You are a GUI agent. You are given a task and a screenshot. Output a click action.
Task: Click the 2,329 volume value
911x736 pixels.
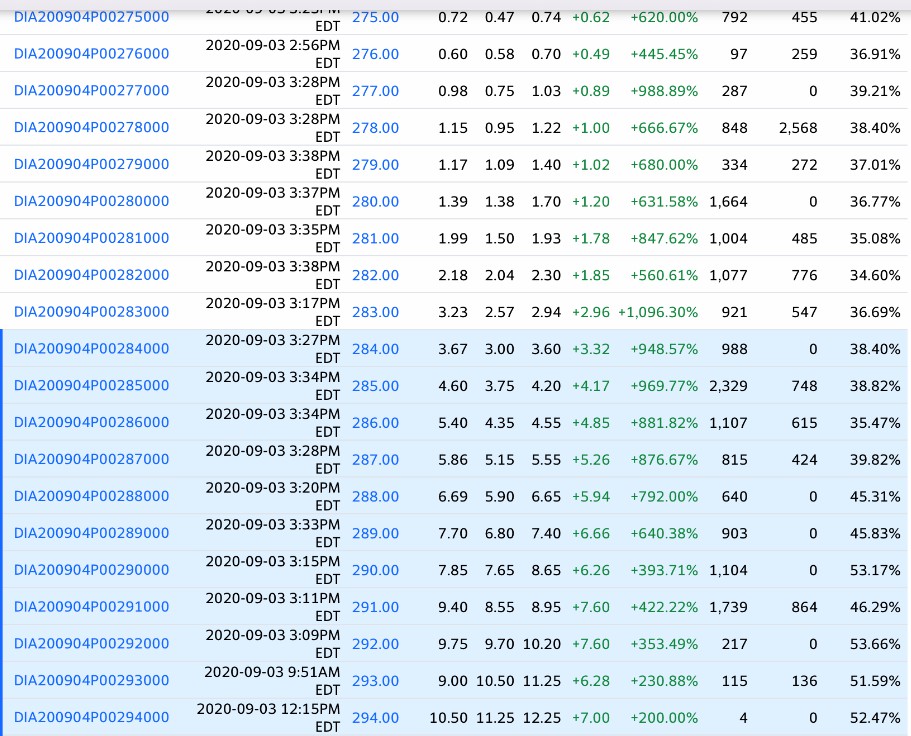[x=728, y=386]
